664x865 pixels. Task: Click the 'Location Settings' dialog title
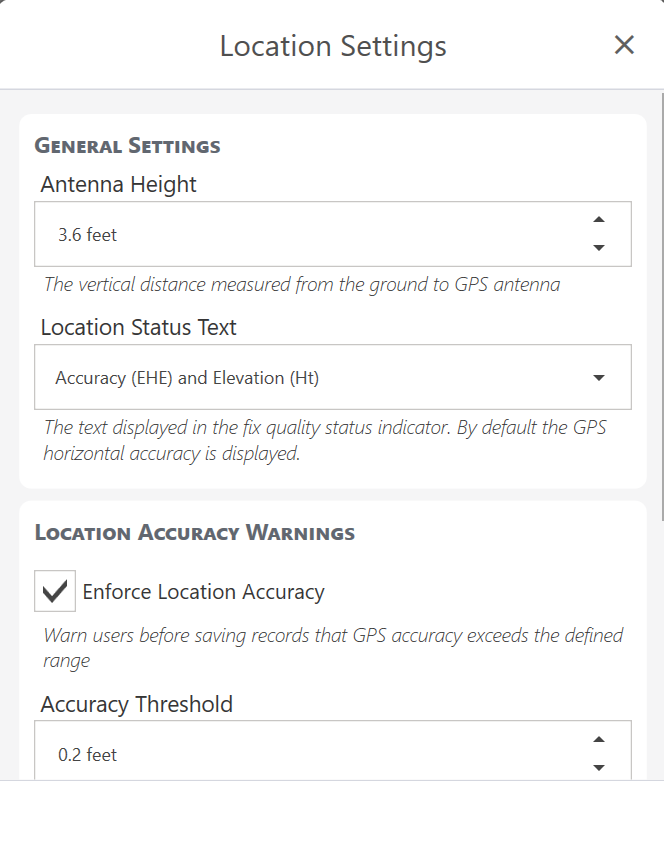[333, 46]
